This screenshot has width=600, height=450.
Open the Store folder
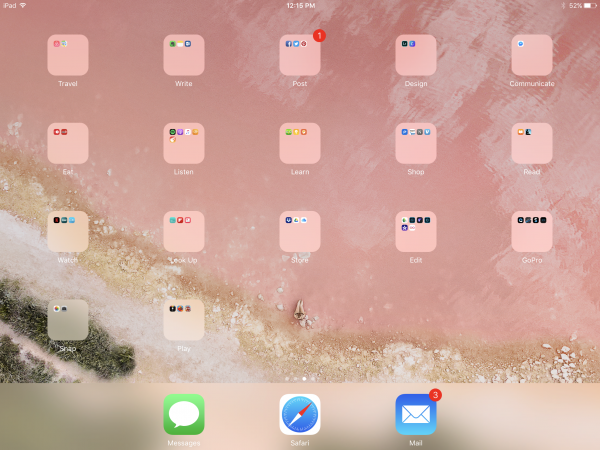(300, 232)
